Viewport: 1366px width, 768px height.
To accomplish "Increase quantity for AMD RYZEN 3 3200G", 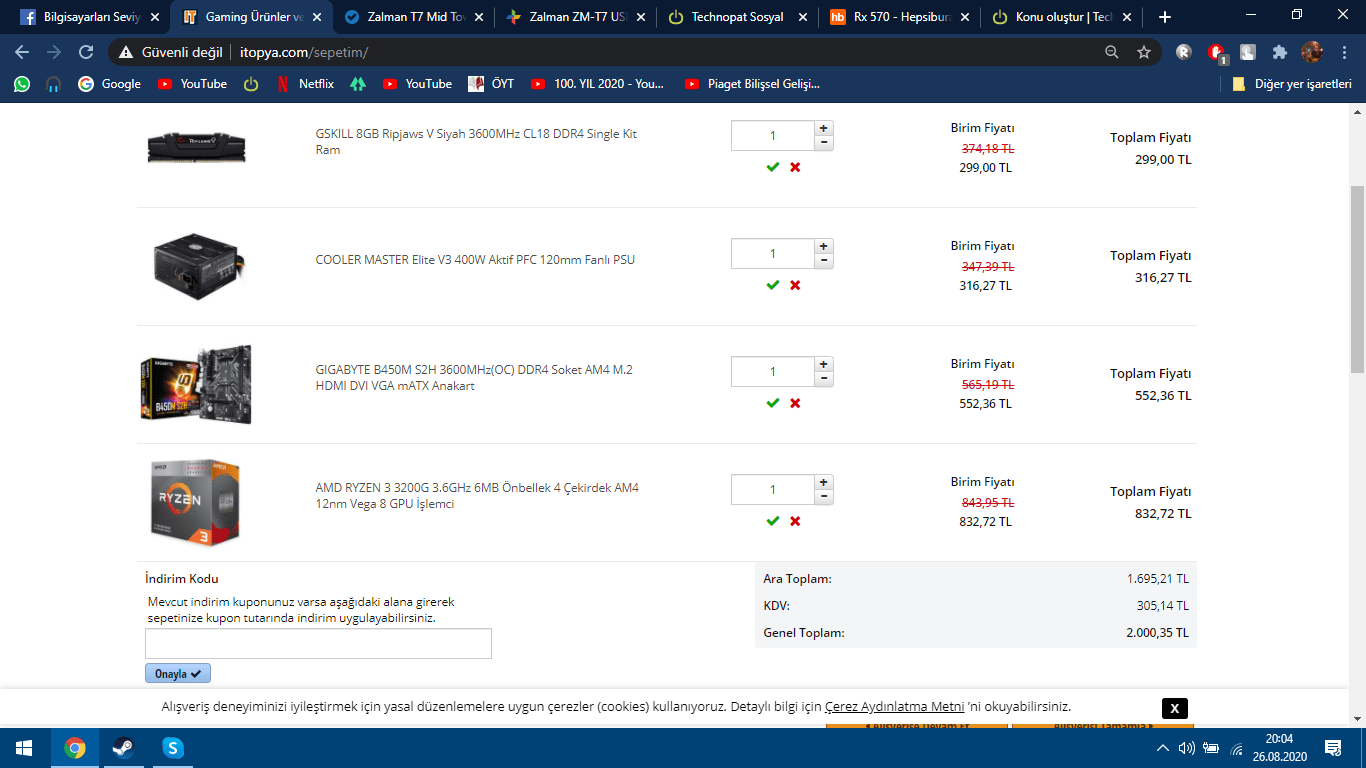I will [823, 482].
